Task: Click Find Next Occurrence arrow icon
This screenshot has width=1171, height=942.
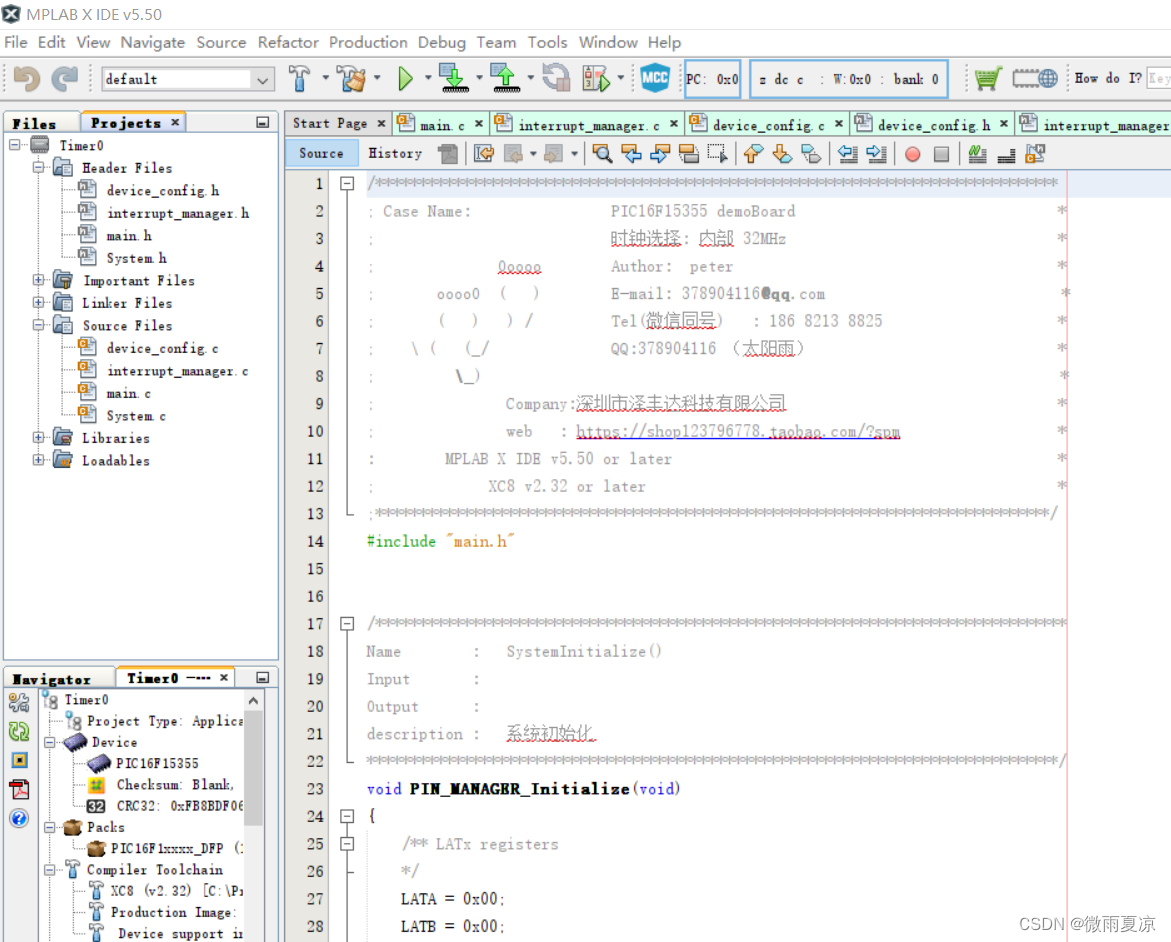Action: [x=660, y=154]
